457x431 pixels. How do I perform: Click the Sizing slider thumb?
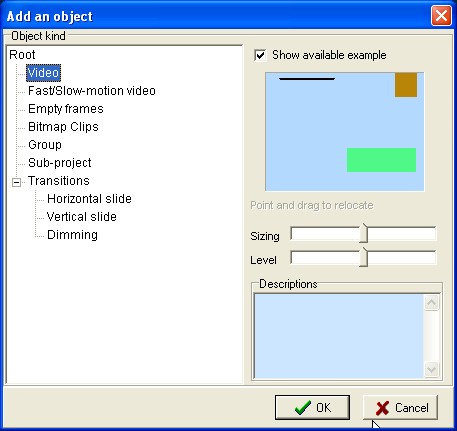(x=364, y=233)
